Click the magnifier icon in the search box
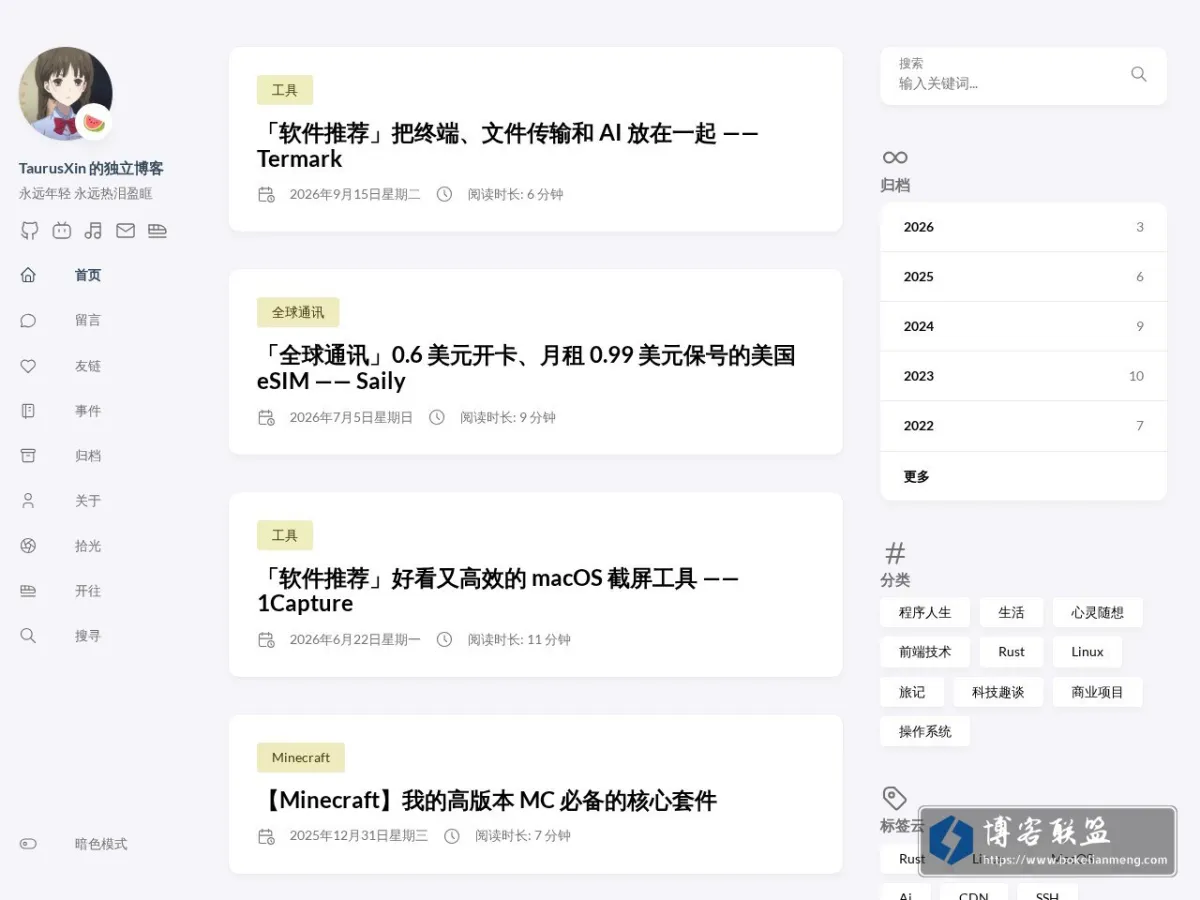This screenshot has width=1200, height=900. [1138, 74]
